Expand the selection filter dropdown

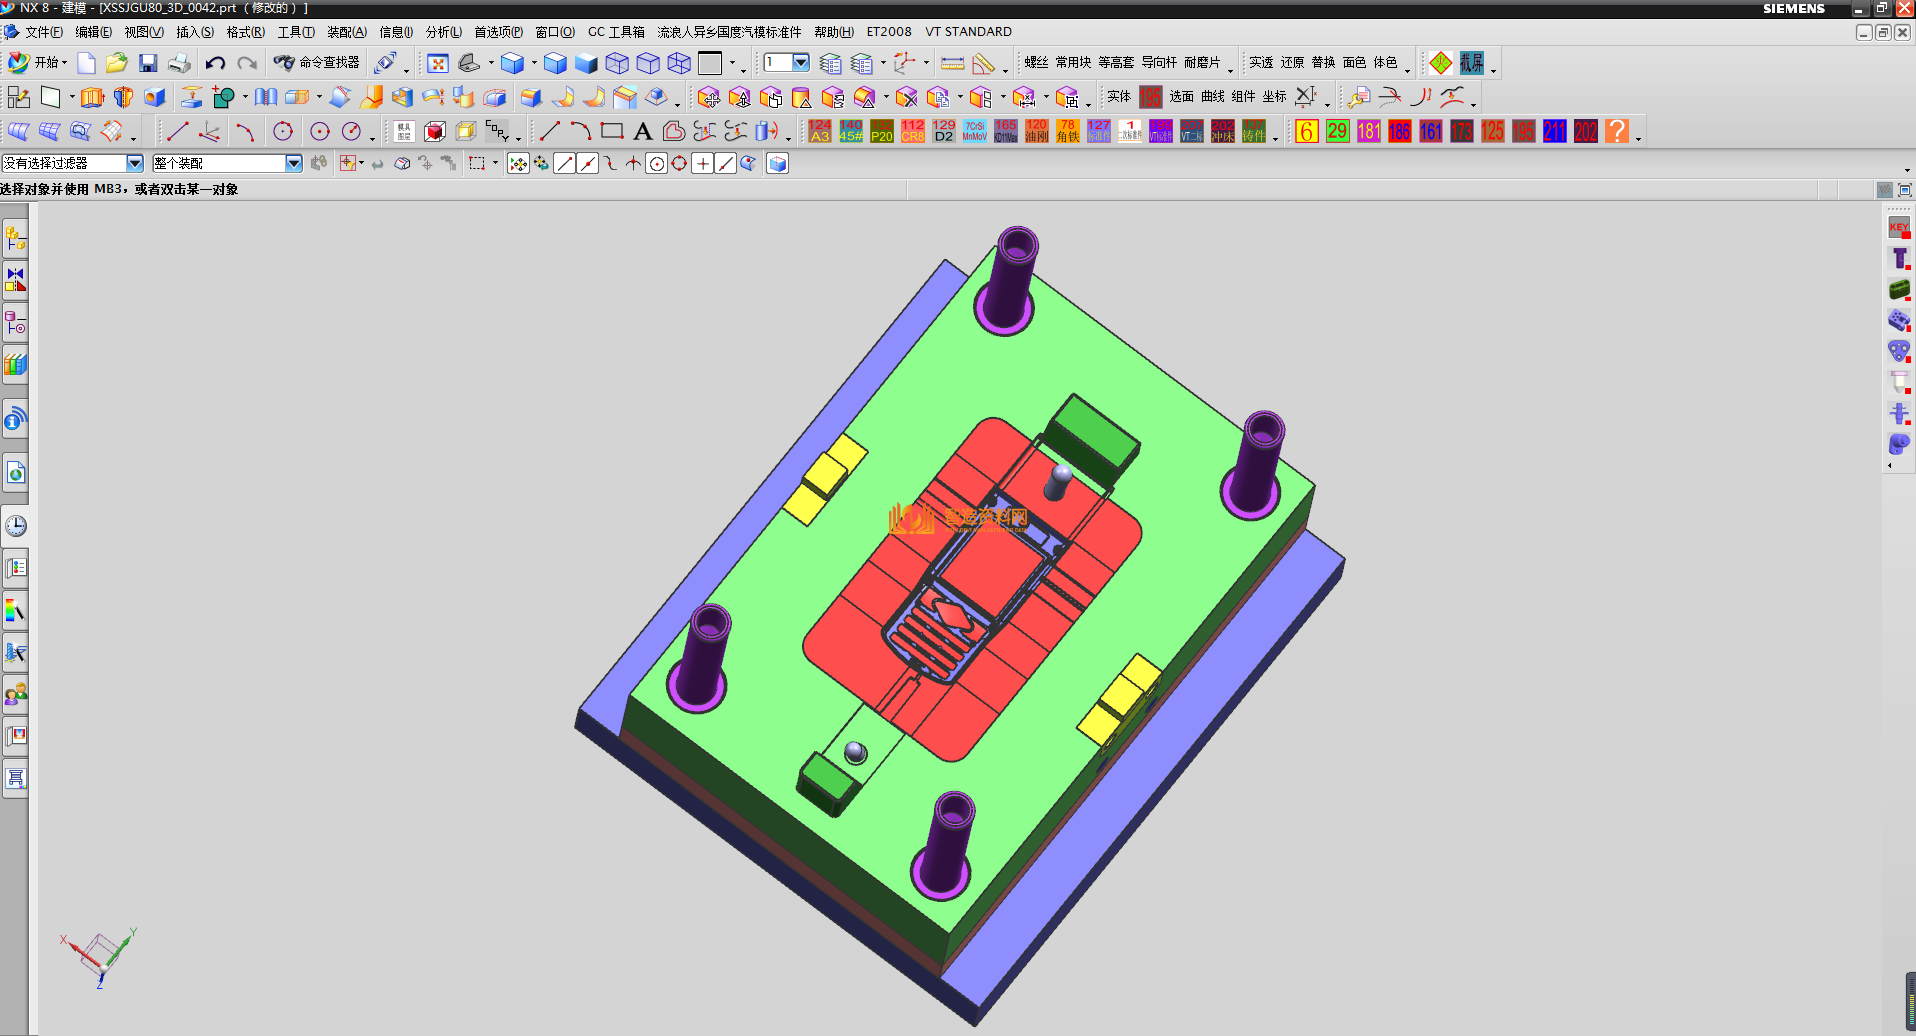pos(135,163)
